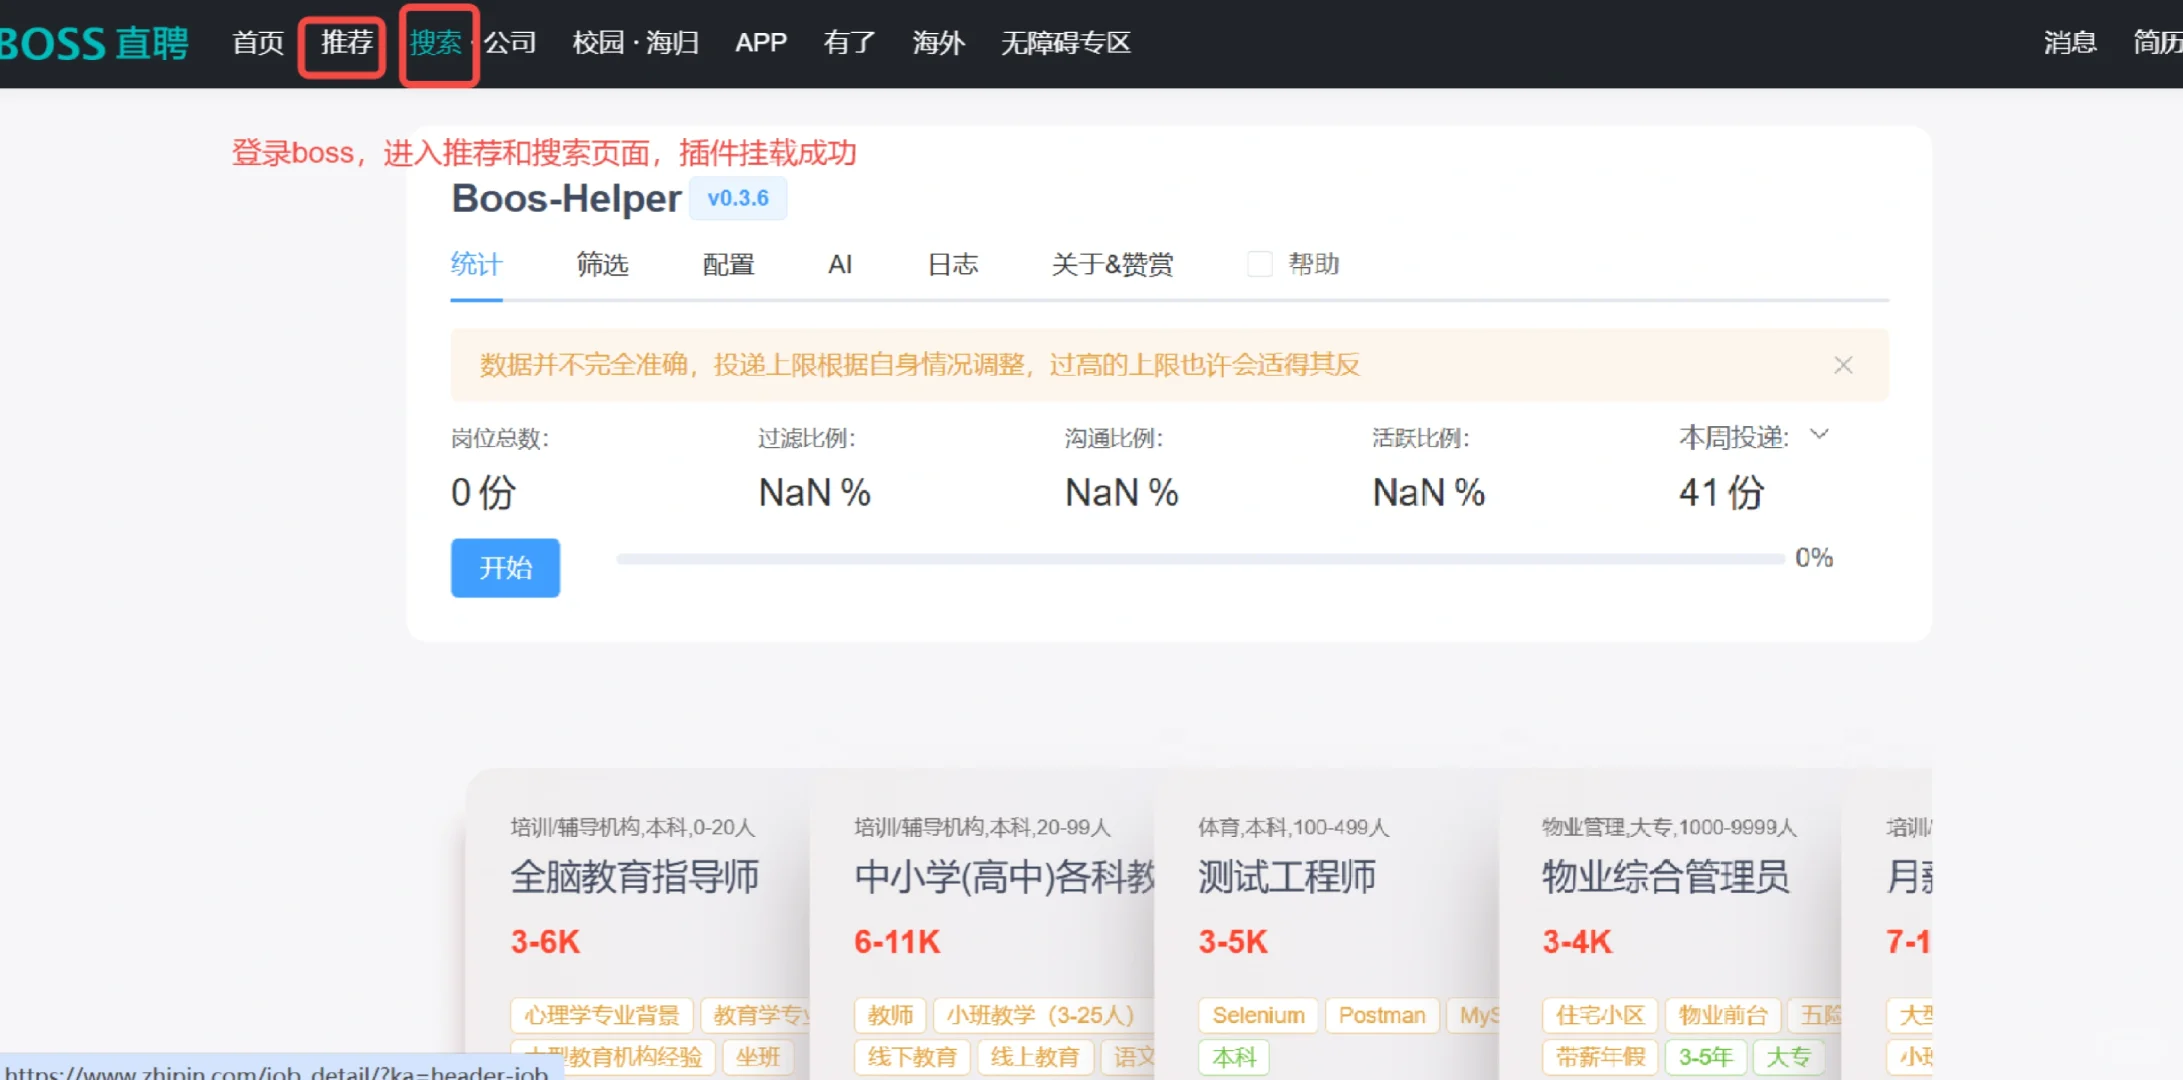The image size is (2183, 1080).
Task: Click the delivery progress bar
Action: click(x=1200, y=559)
